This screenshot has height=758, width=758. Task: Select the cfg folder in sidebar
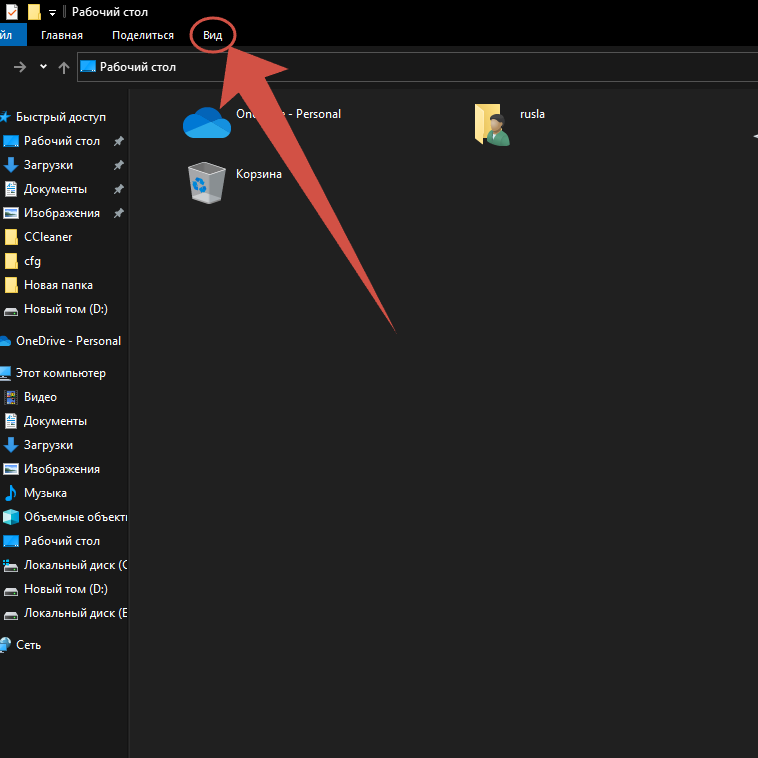[32, 261]
